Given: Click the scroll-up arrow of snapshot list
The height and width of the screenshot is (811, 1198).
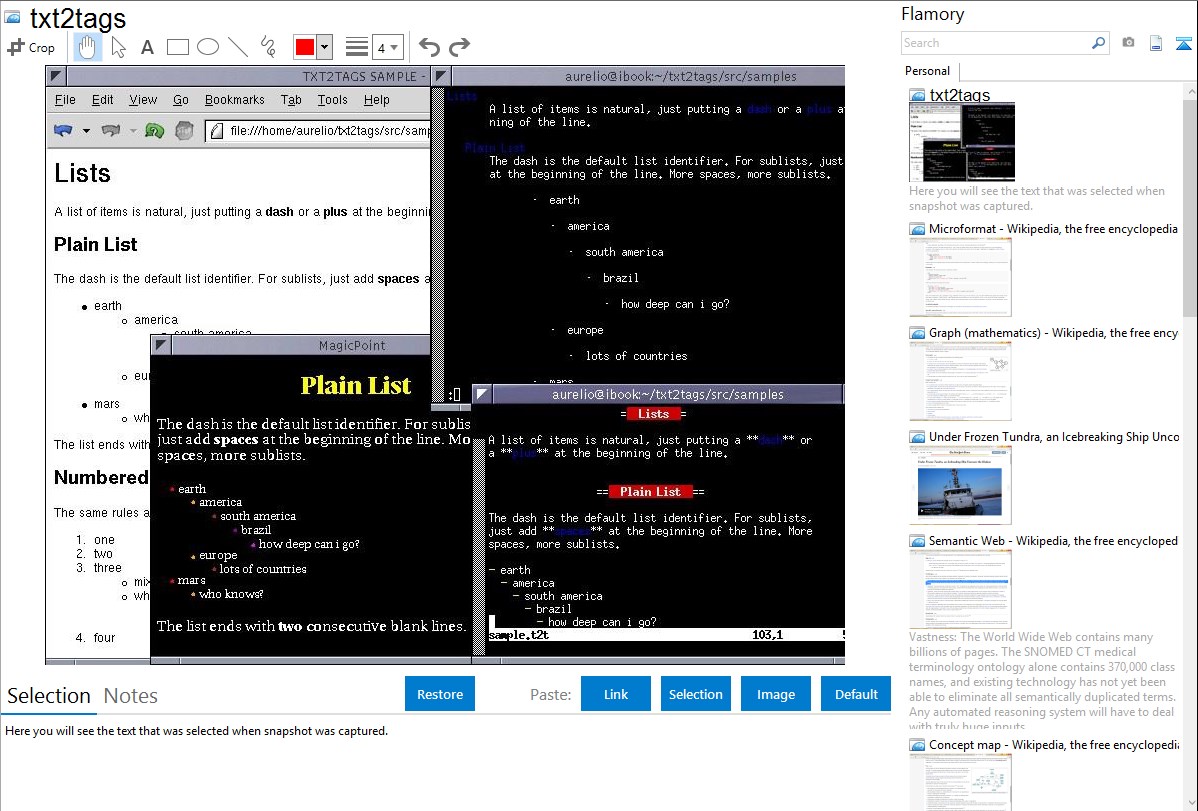Looking at the screenshot, I should 1192,92.
